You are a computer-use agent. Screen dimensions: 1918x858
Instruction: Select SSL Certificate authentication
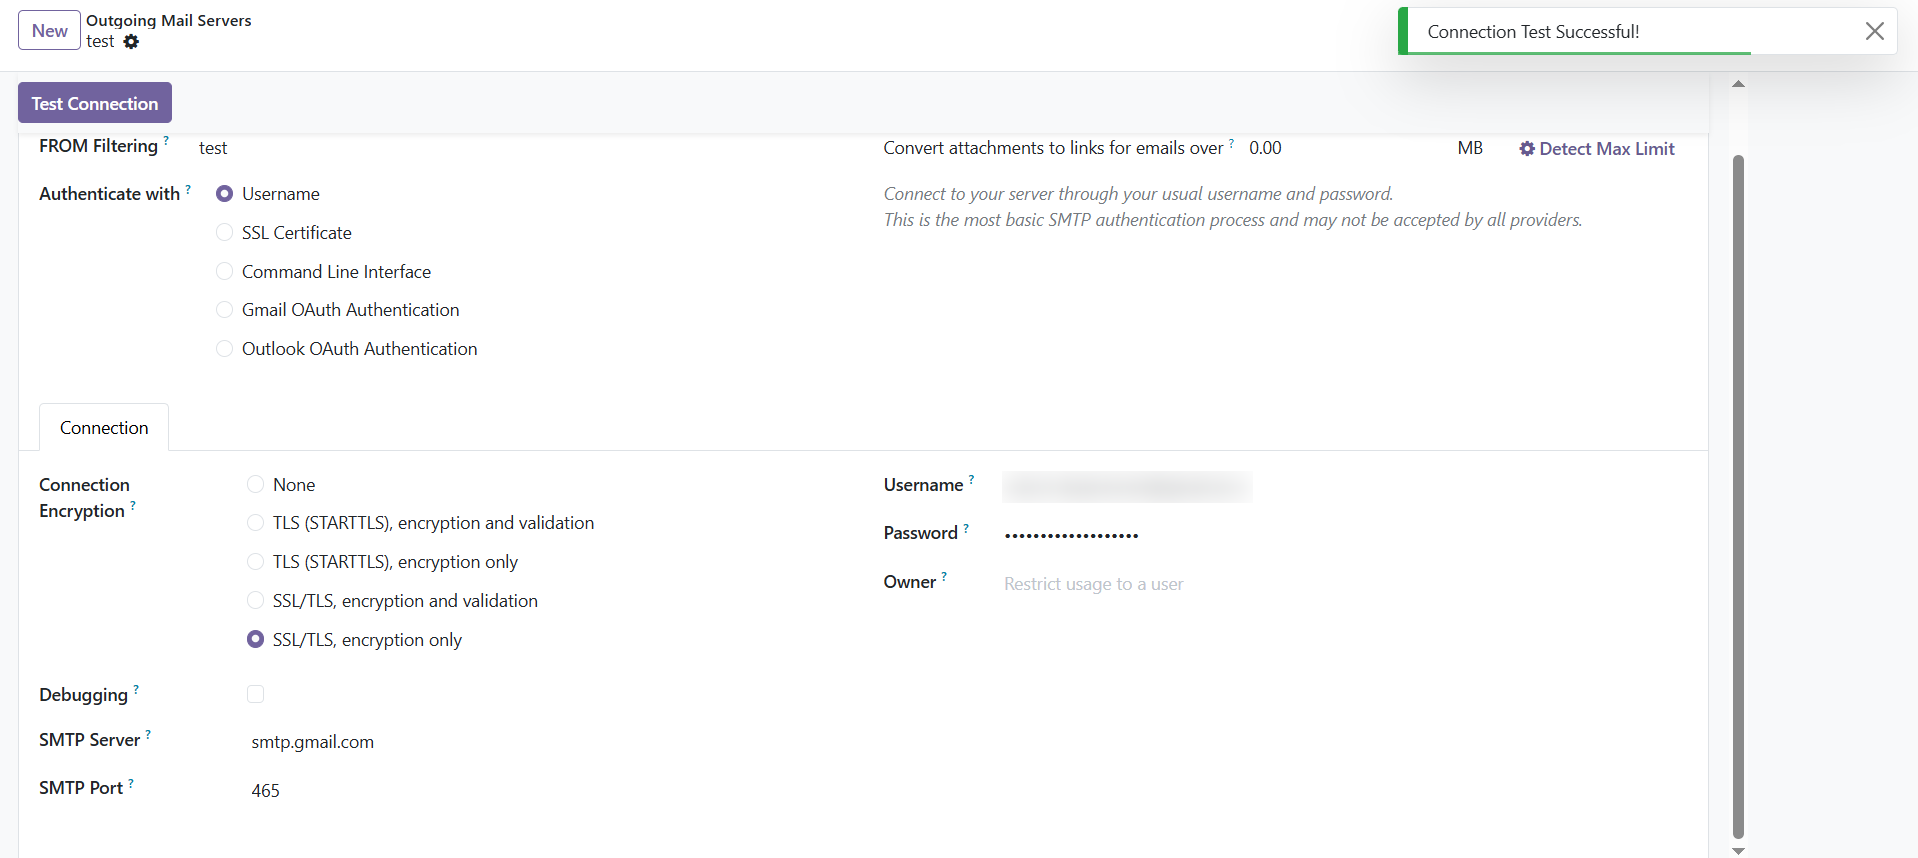(225, 233)
